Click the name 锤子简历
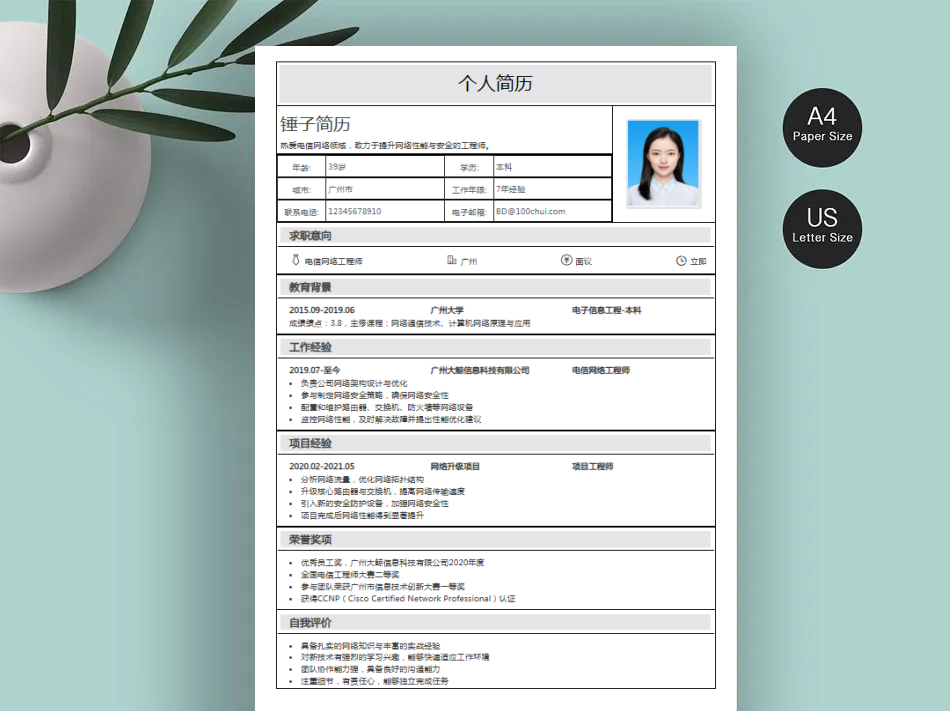The width and height of the screenshot is (950, 711). coord(316,124)
